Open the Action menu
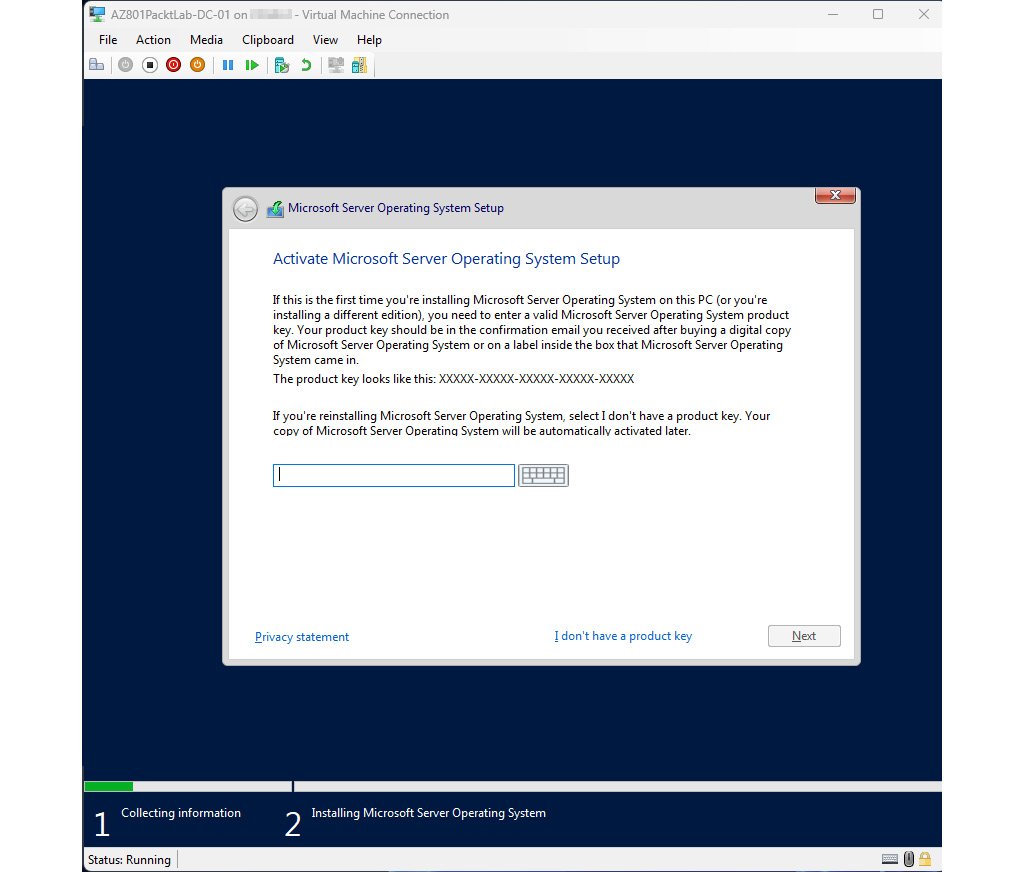 point(153,40)
